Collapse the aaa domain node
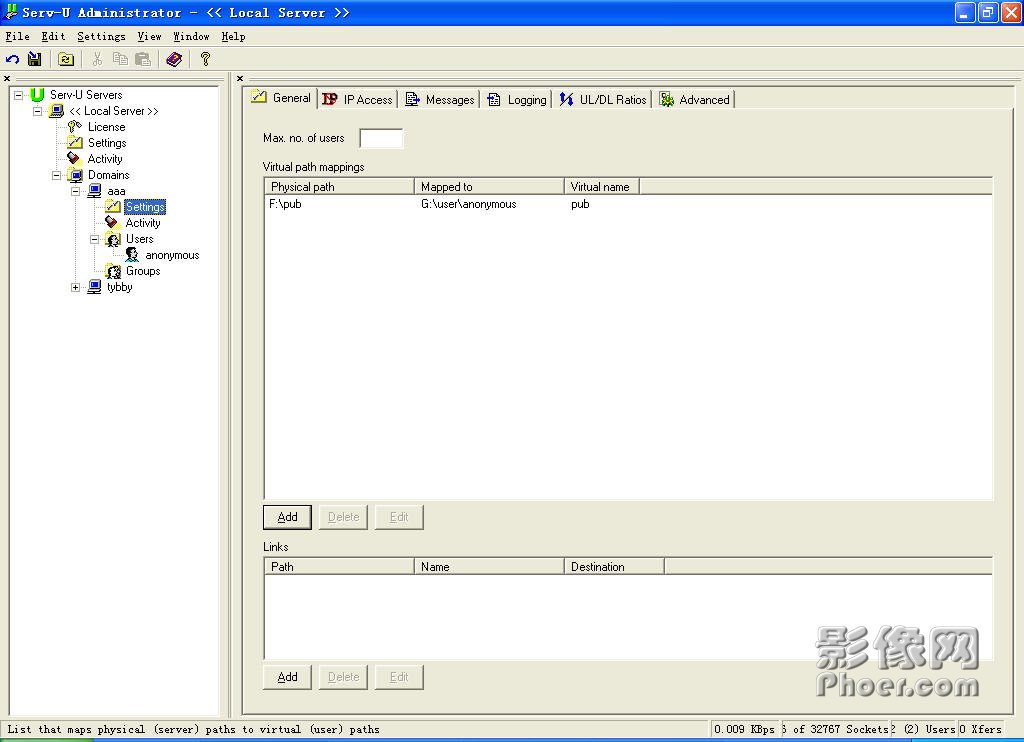The height and width of the screenshot is (742, 1024). (x=76, y=191)
